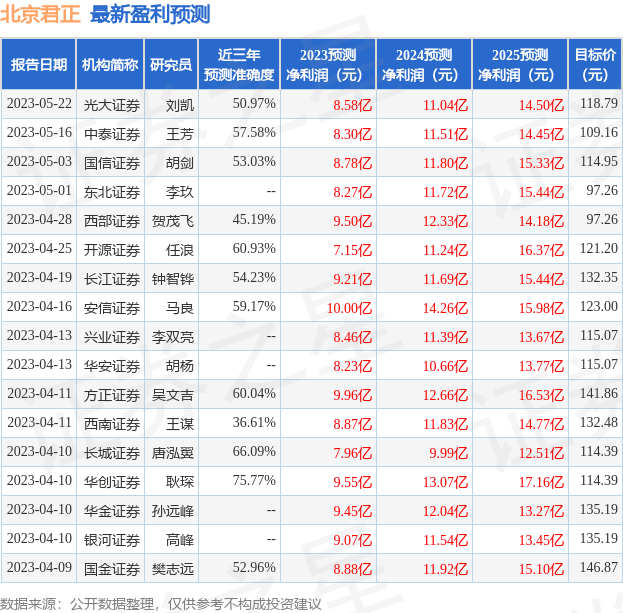
Task: Click the 2025预测净利润 column header
Action: [x=520, y=65]
